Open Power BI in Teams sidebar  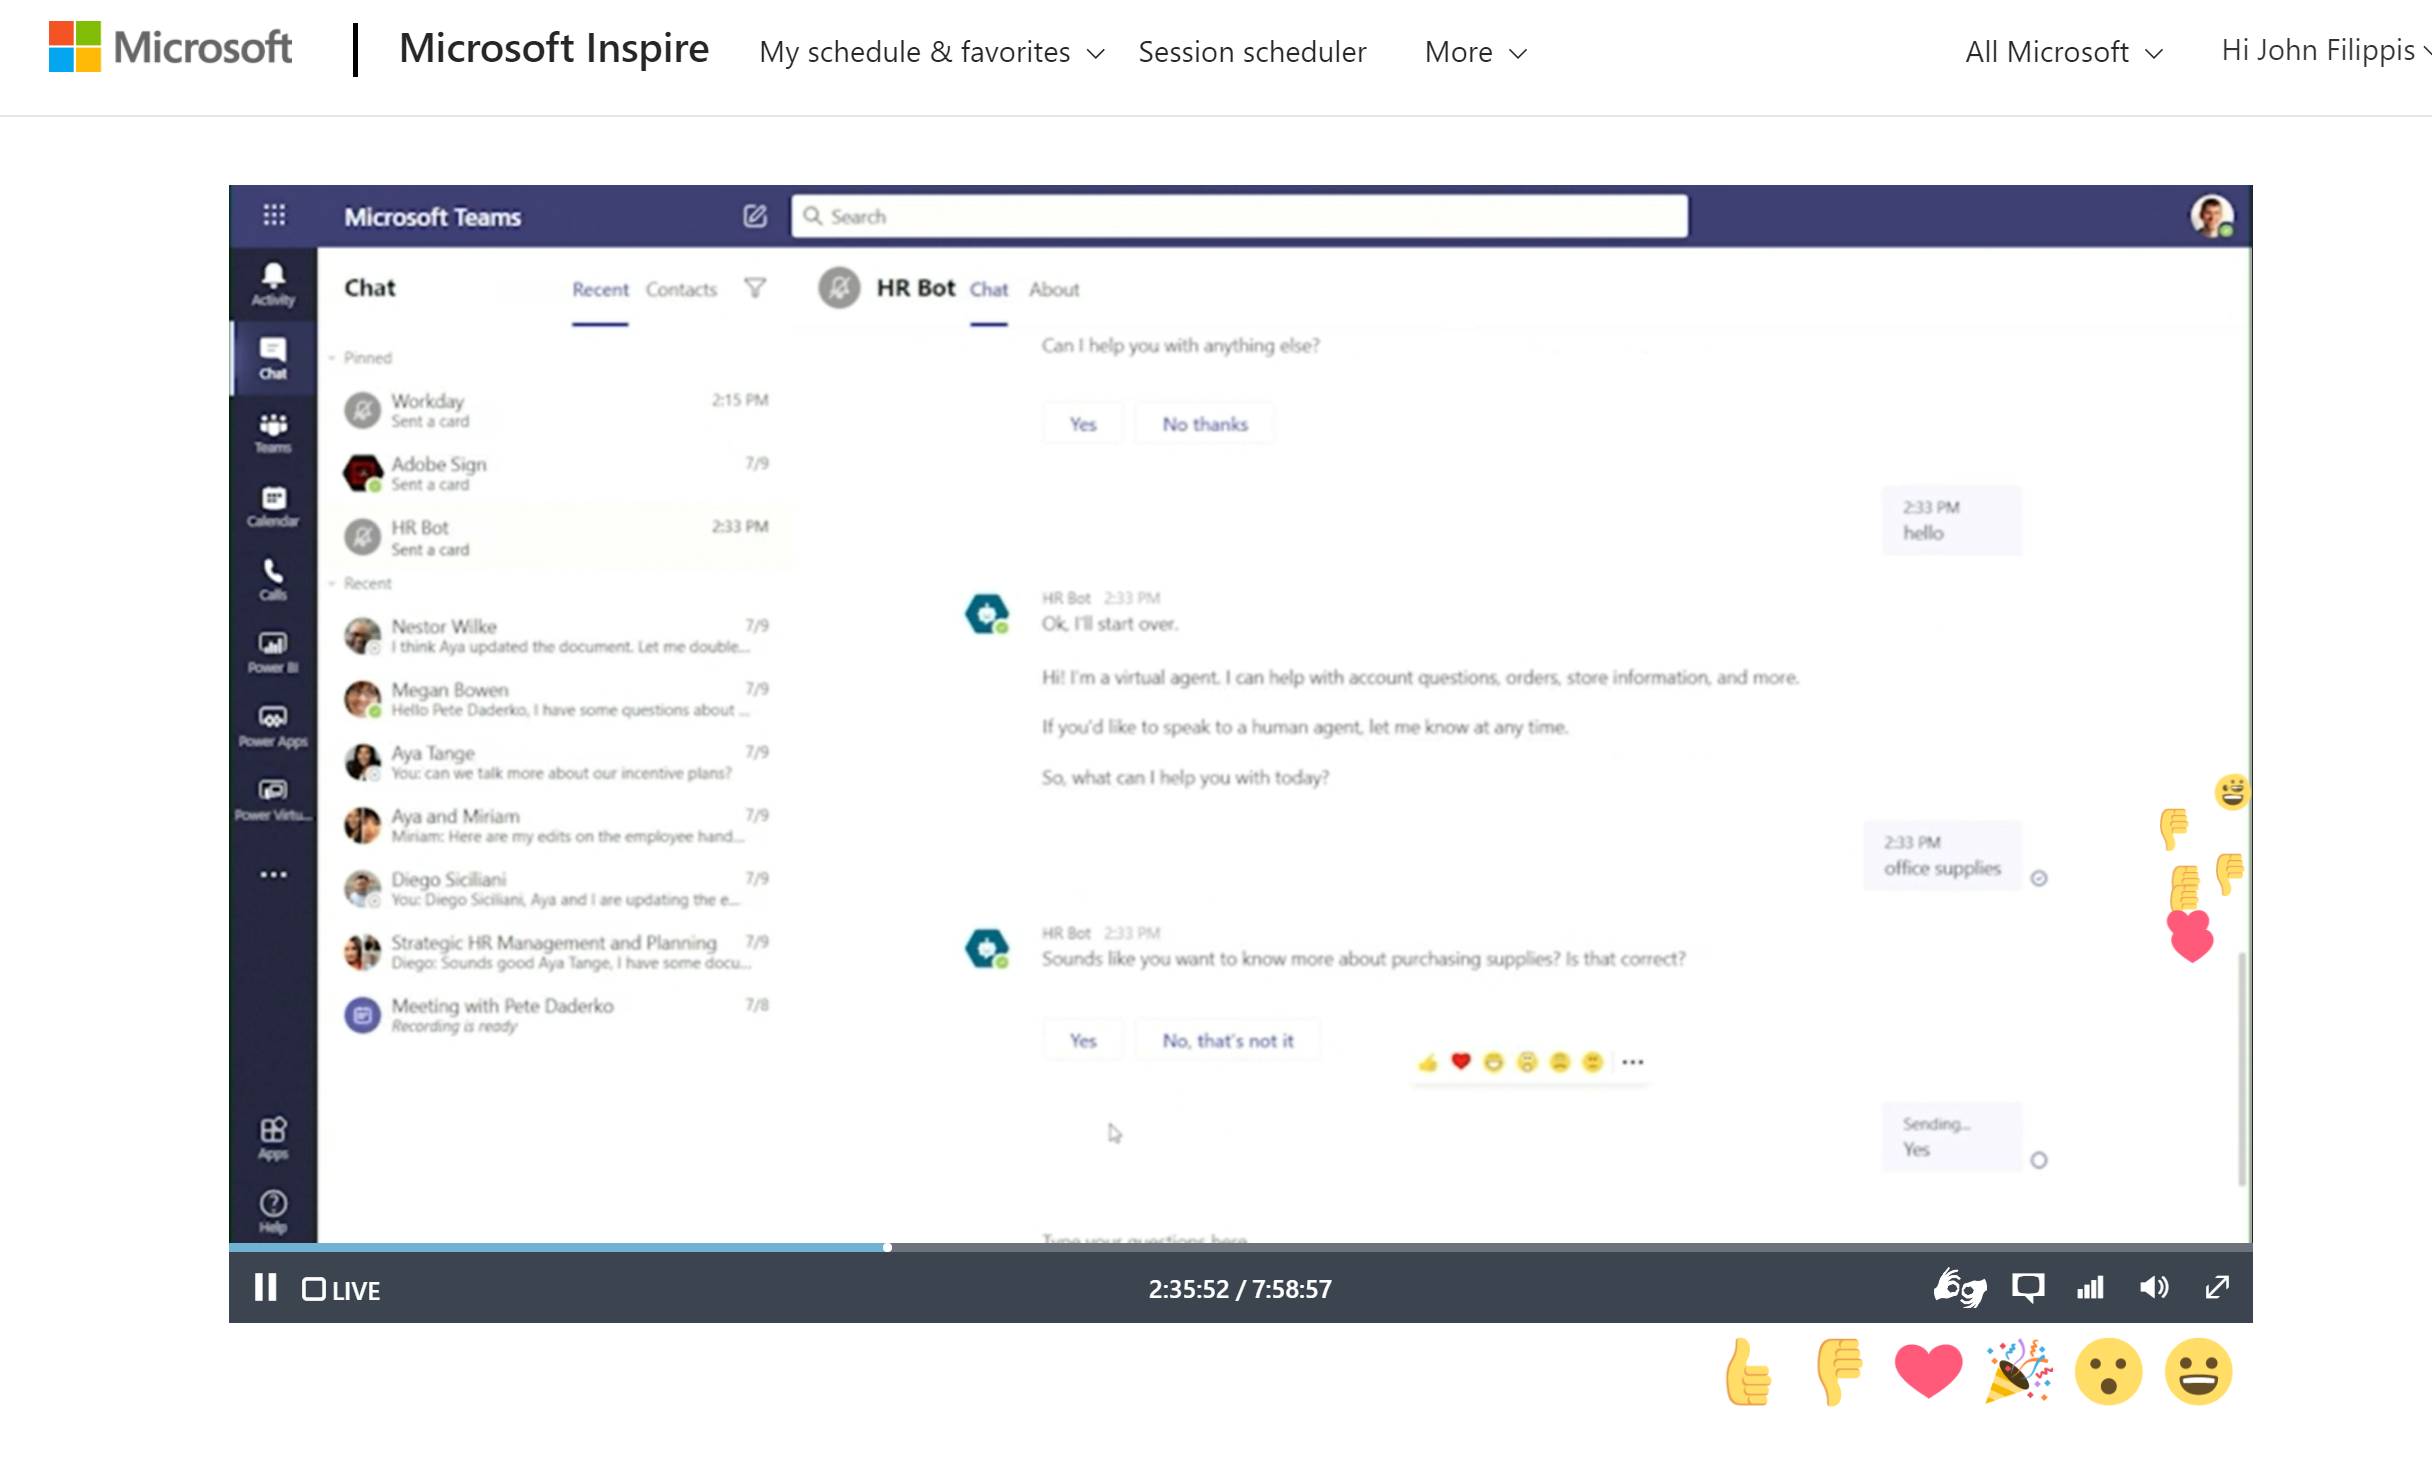point(273,652)
